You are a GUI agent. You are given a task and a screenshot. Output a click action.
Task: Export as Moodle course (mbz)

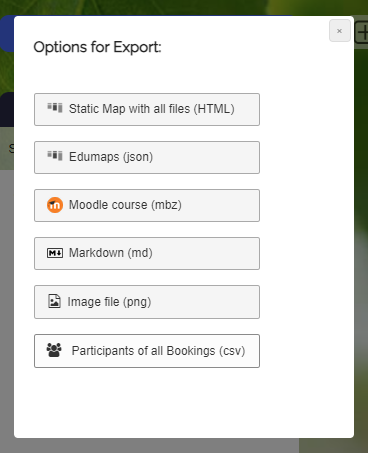147,205
